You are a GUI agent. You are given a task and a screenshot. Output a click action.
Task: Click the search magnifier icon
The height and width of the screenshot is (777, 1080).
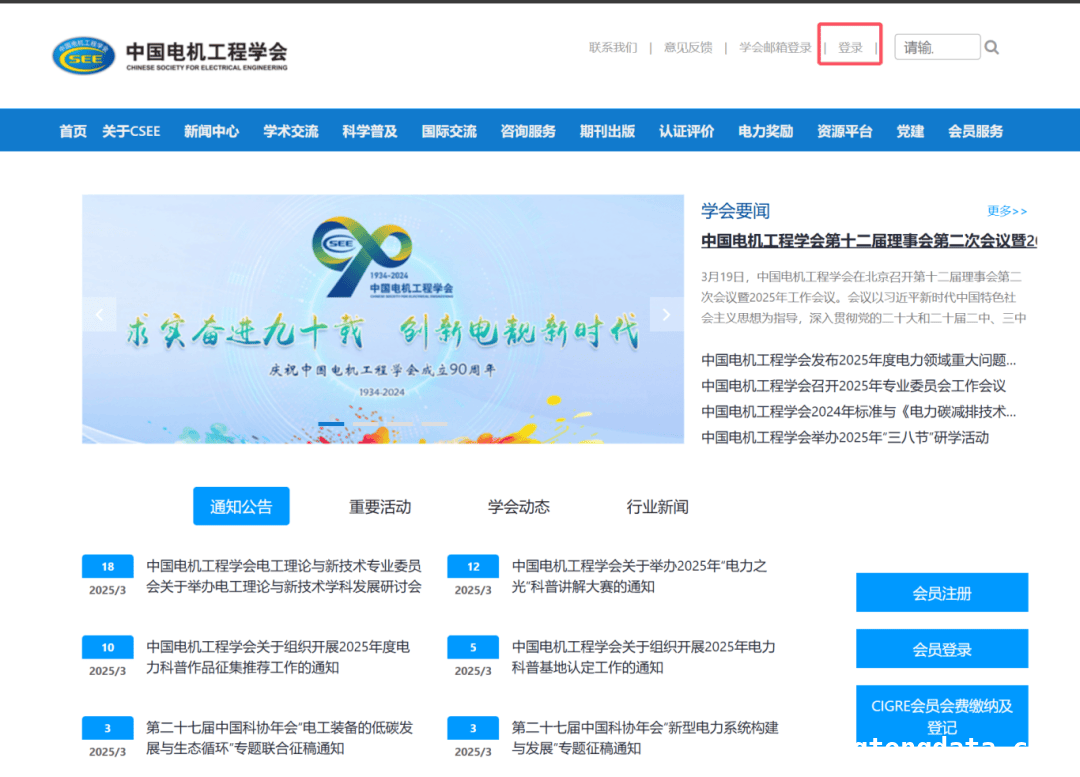(x=991, y=47)
